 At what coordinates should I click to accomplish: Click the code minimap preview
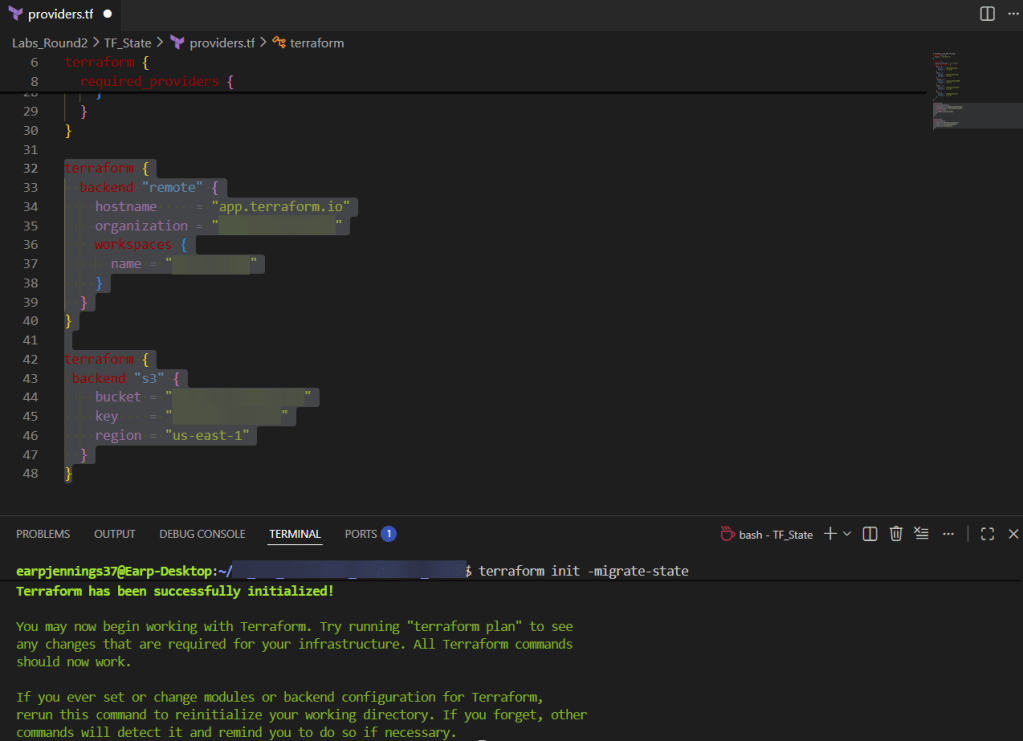tap(960, 90)
